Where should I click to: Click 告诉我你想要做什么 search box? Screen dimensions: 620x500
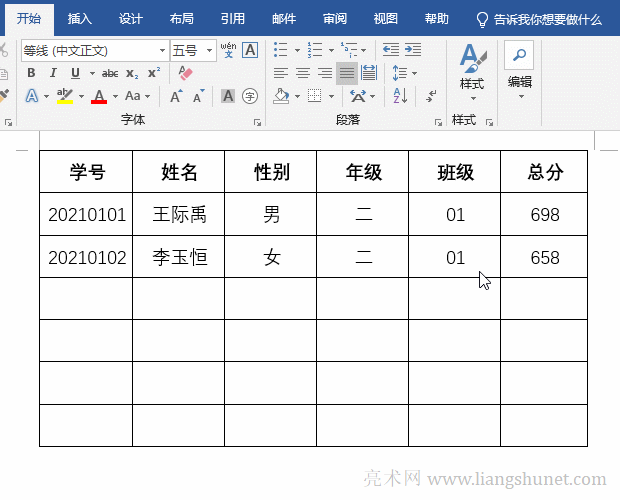(539, 19)
